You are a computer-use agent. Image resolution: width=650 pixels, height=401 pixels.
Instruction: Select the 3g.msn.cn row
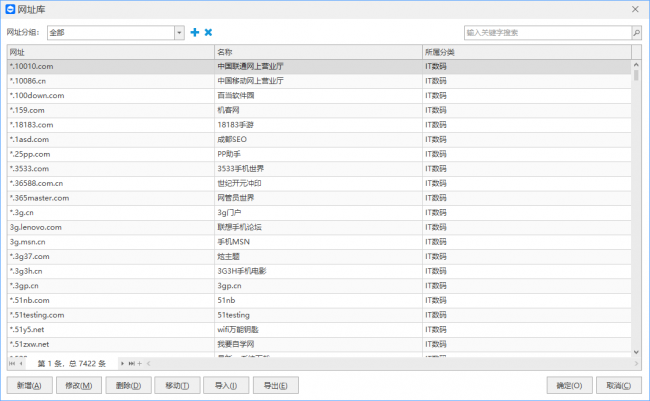pyautogui.click(x=319, y=242)
